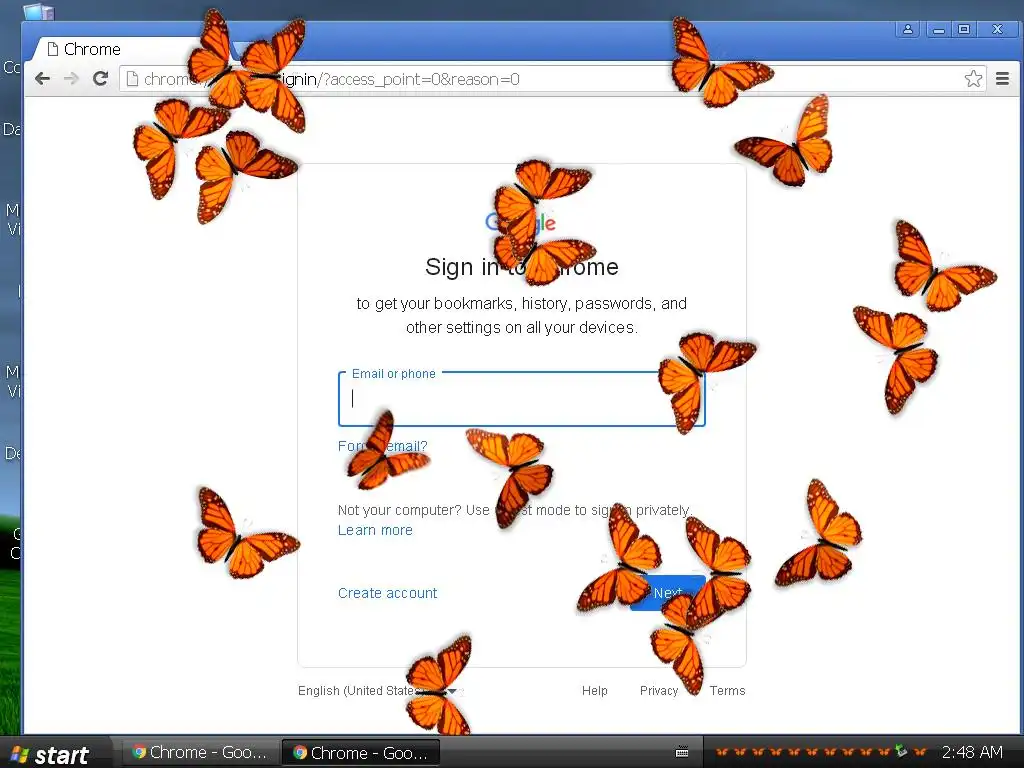
Task: Click the 2:48 AM taskbar clock
Action: point(972,752)
